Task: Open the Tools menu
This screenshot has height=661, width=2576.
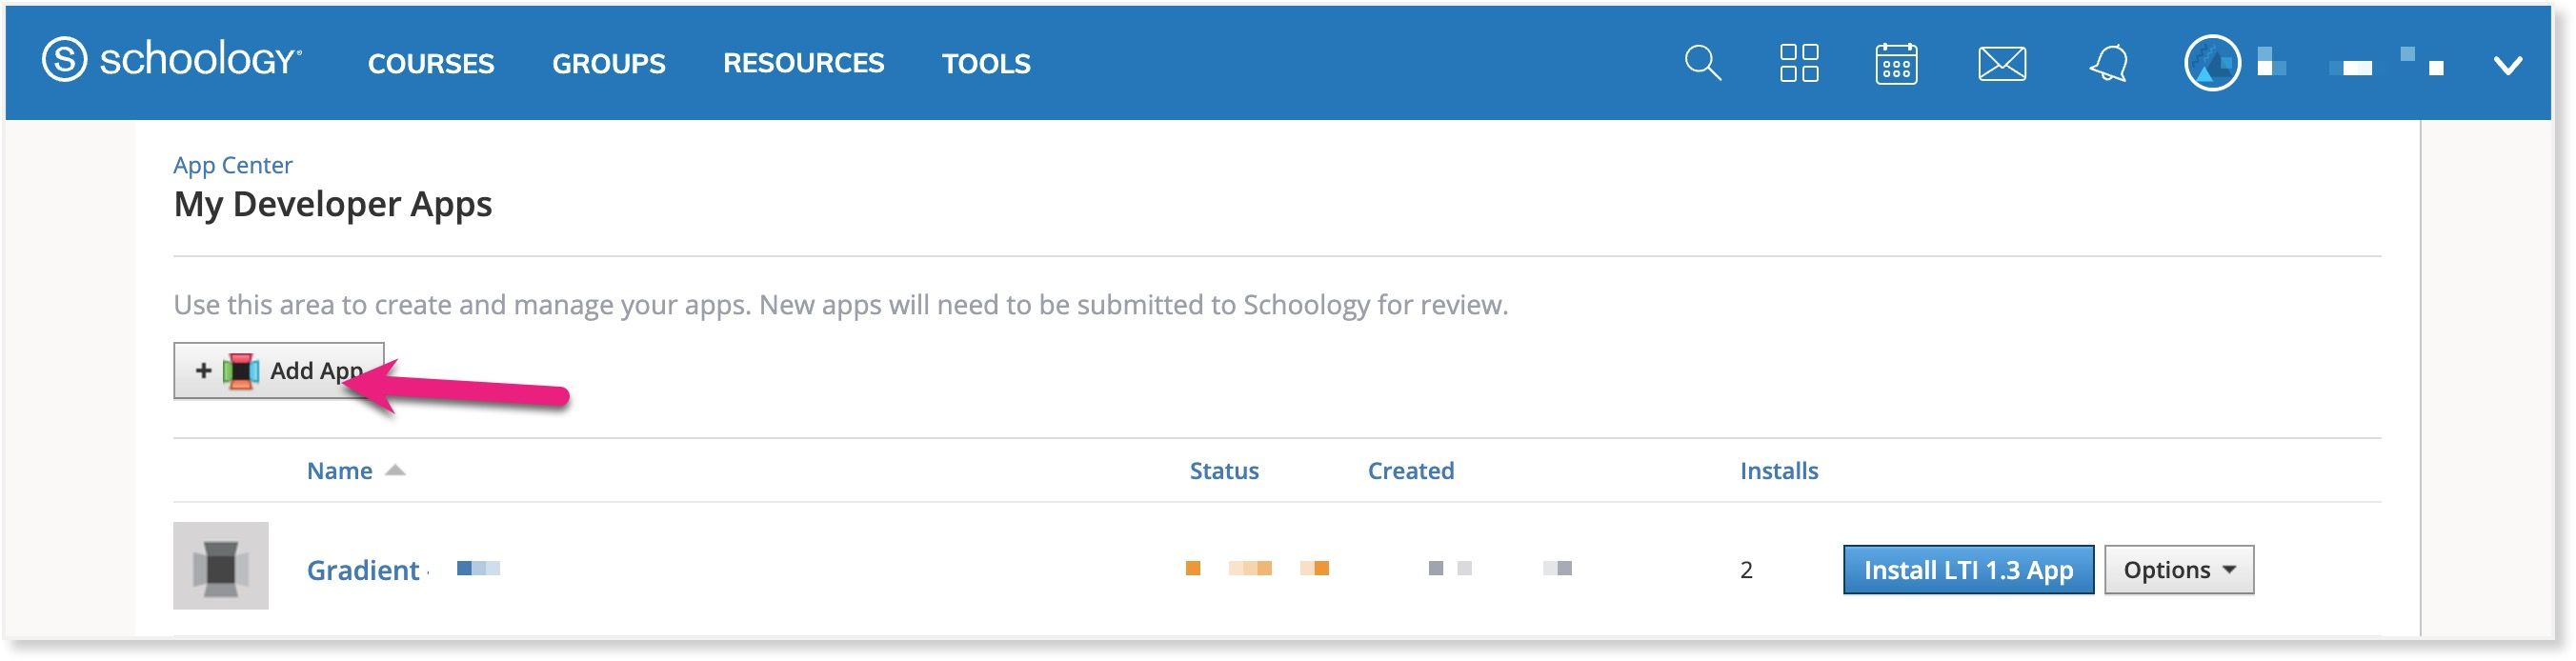Action: (x=986, y=63)
